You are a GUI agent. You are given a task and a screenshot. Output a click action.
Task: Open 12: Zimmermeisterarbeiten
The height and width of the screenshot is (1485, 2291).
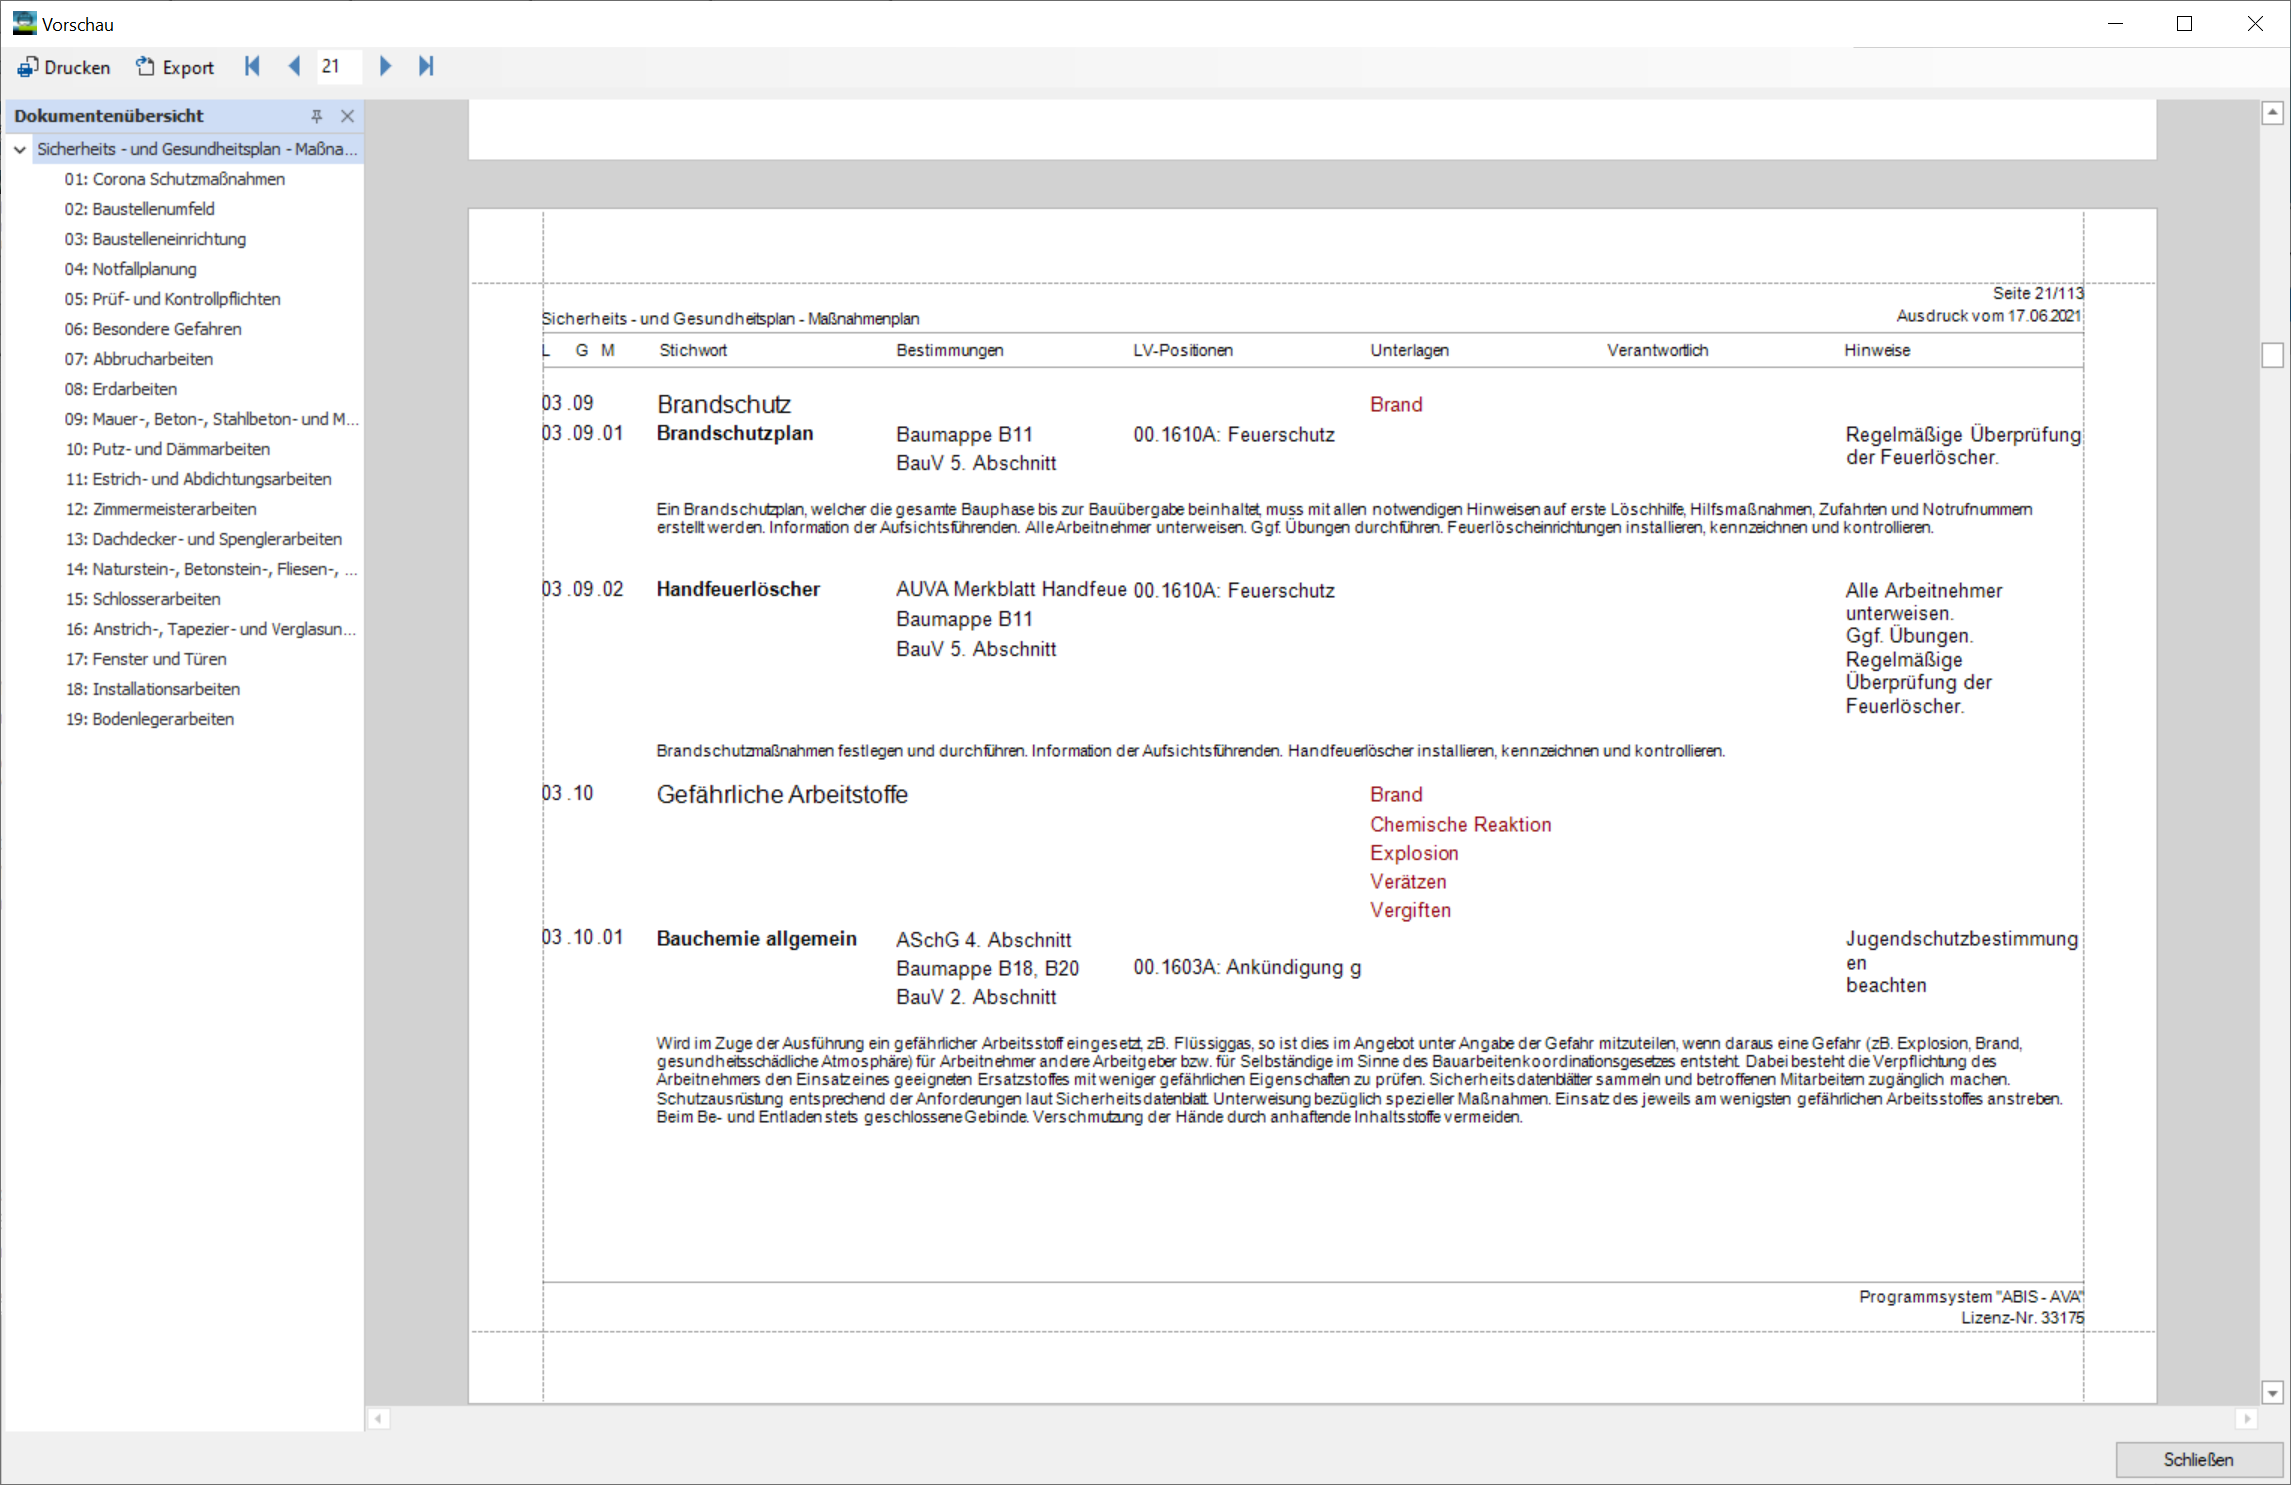pyautogui.click(x=161, y=509)
